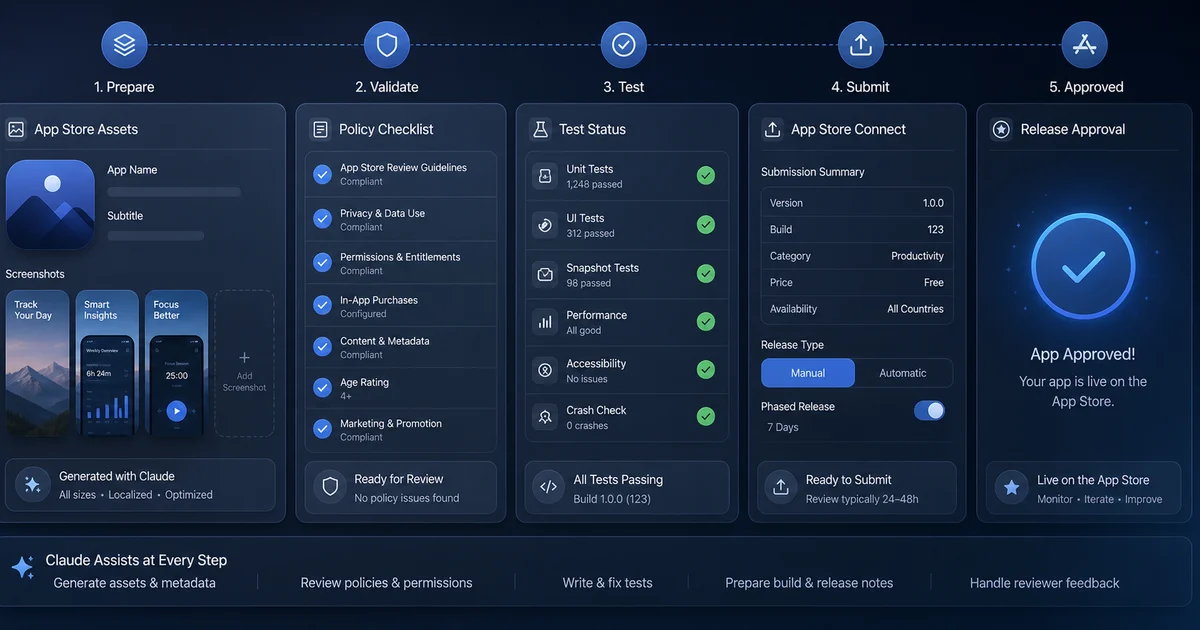Click the Availability All Countries row
This screenshot has width=1200, height=630.
tap(857, 309)
